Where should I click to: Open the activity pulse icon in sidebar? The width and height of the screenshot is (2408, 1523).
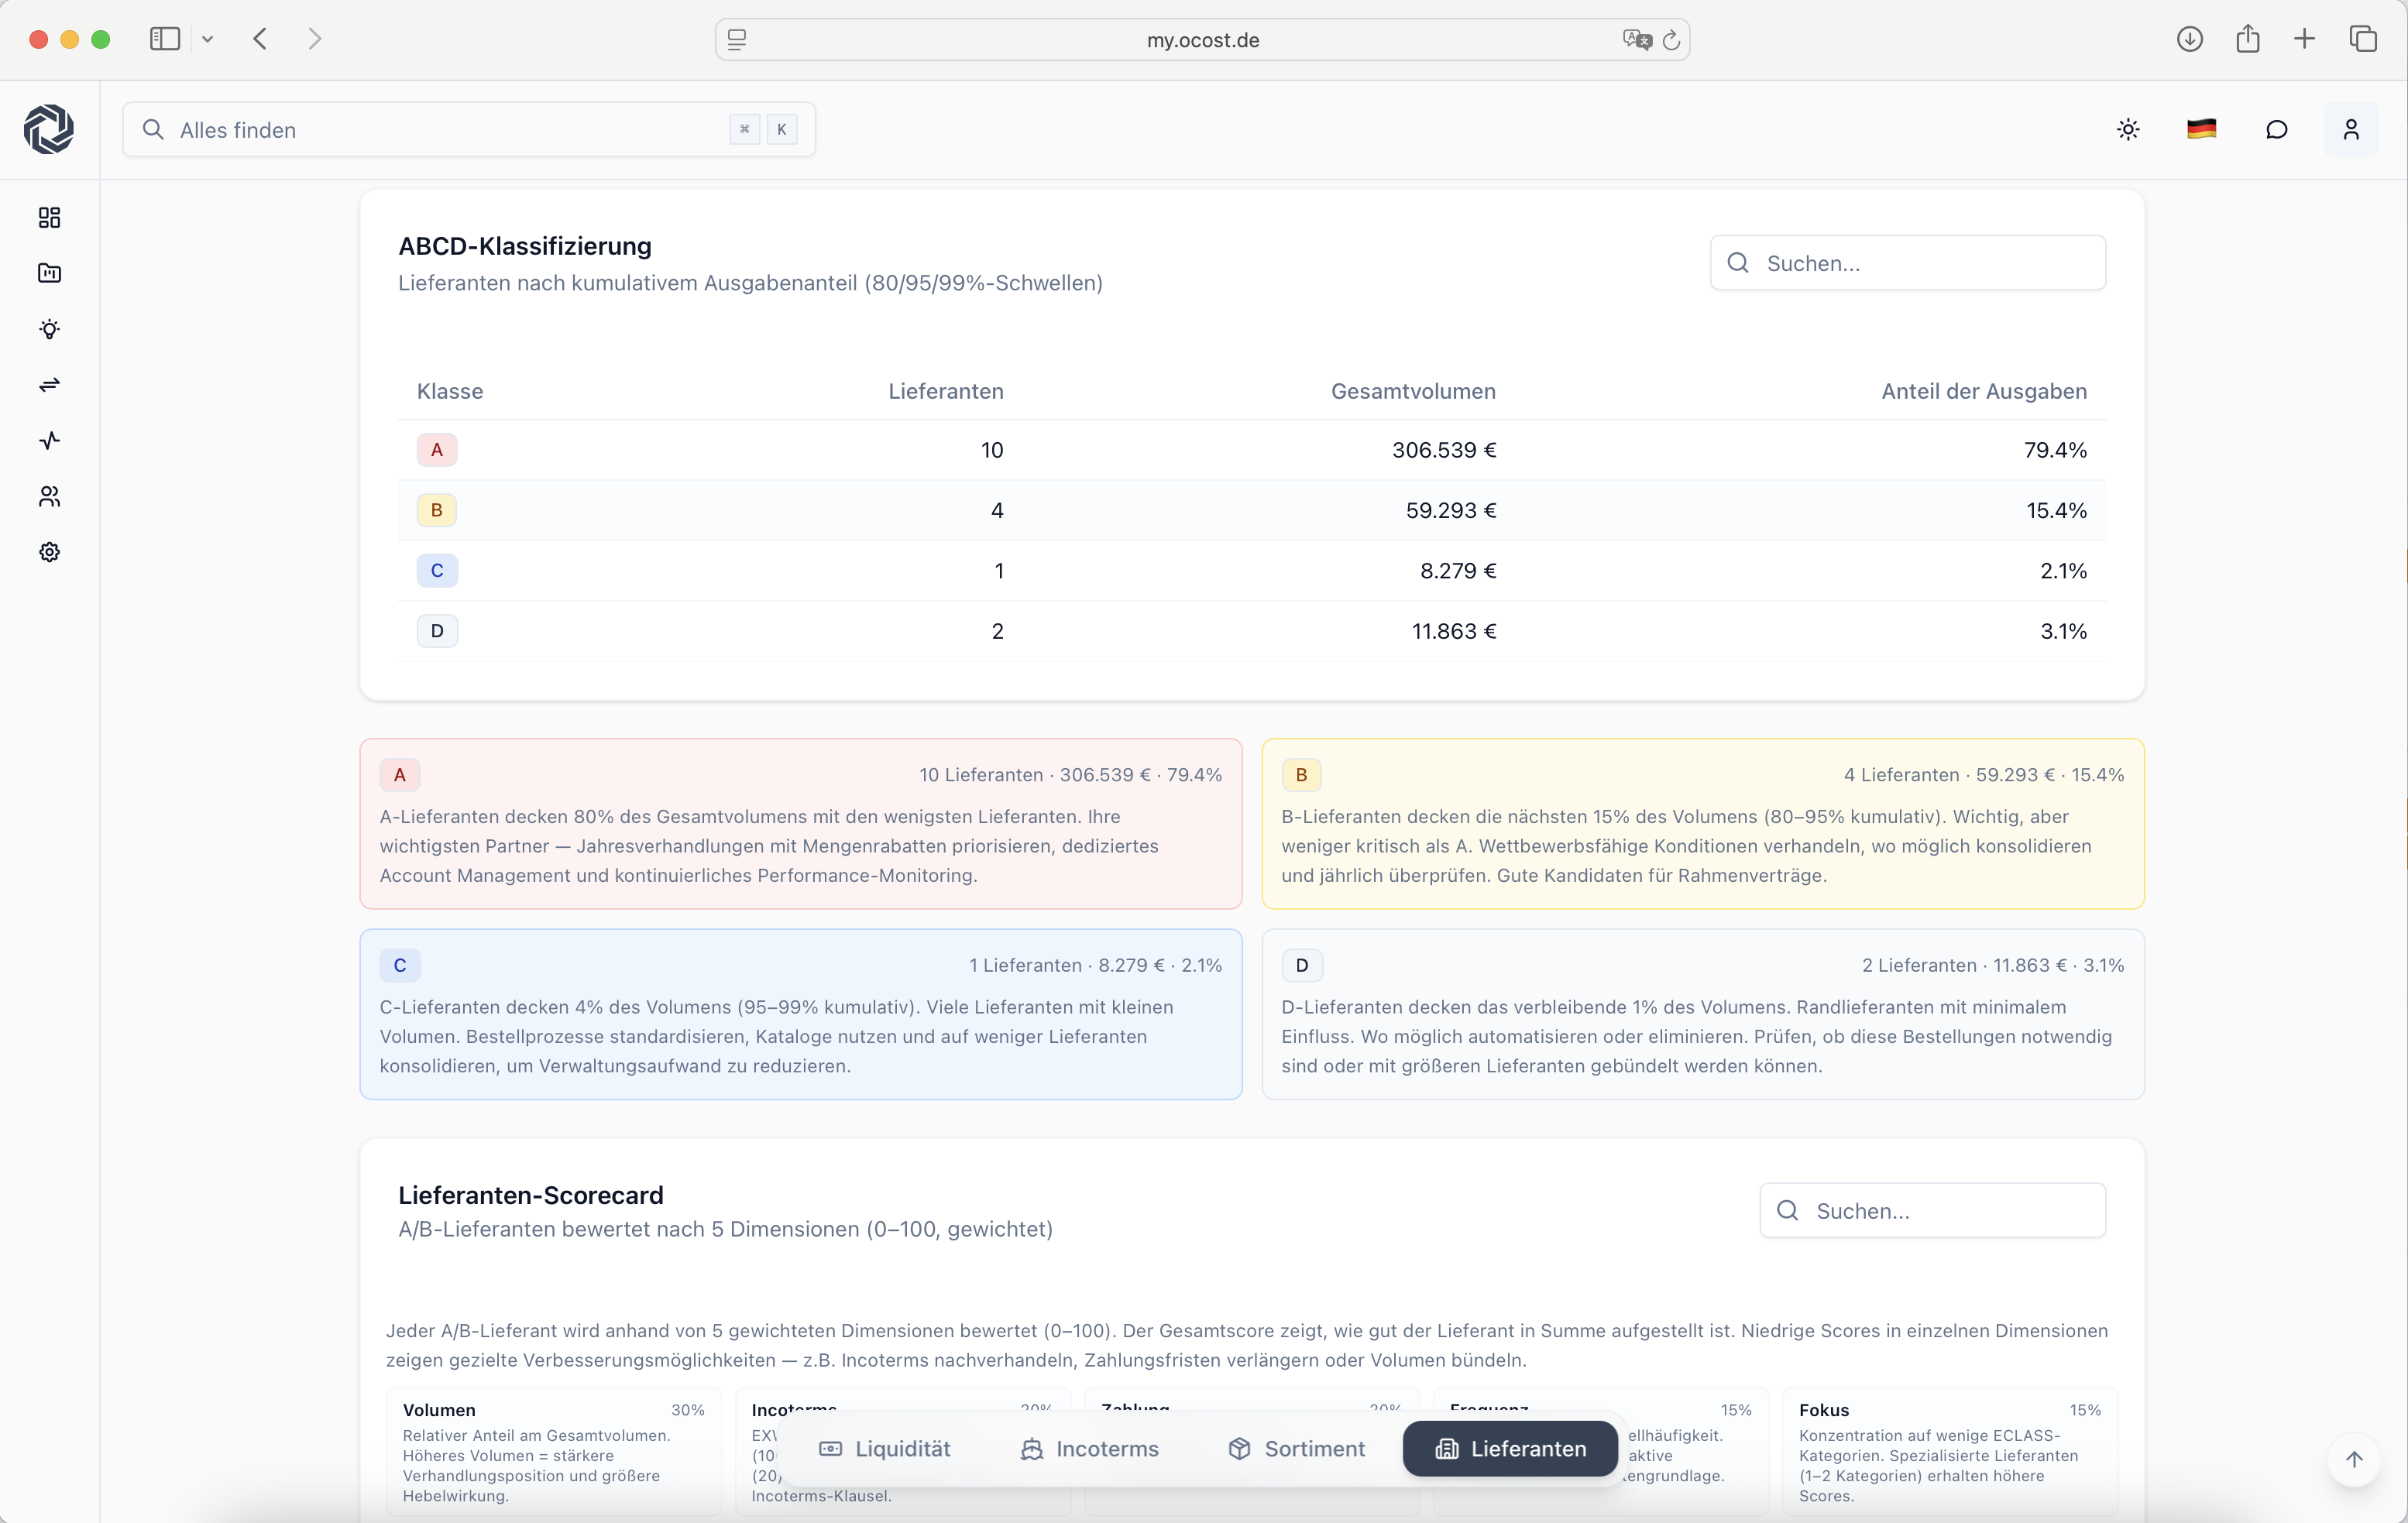point(49,440)
